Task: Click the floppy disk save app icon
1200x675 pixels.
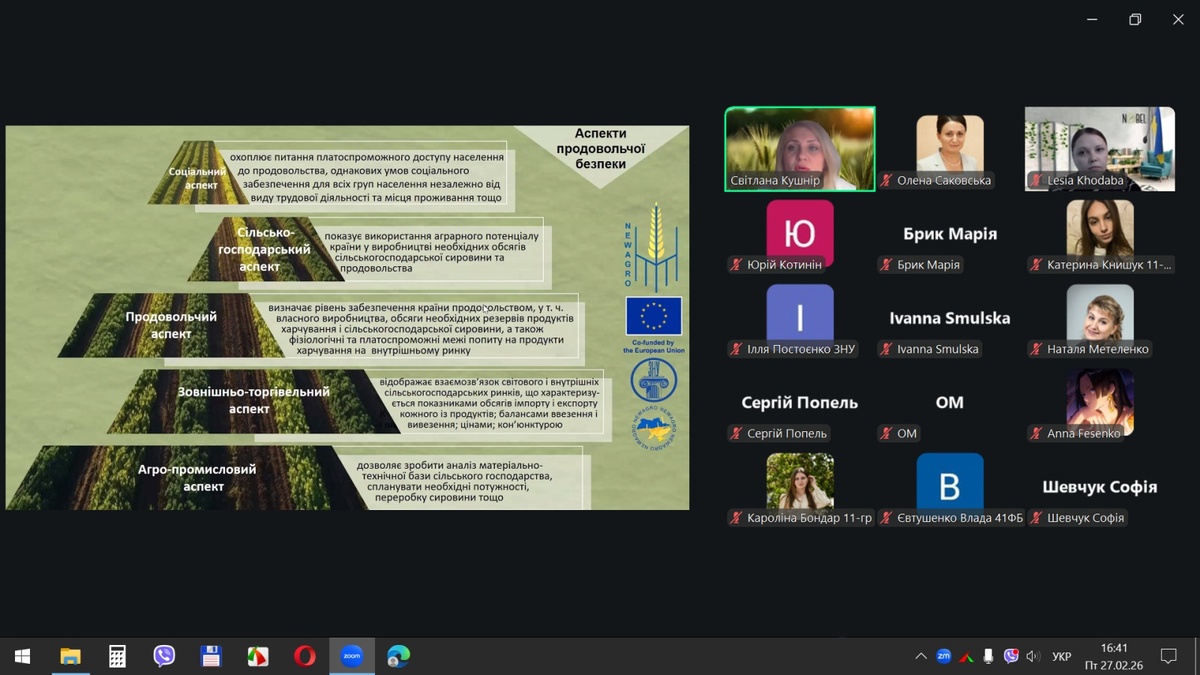Action: 211,656
